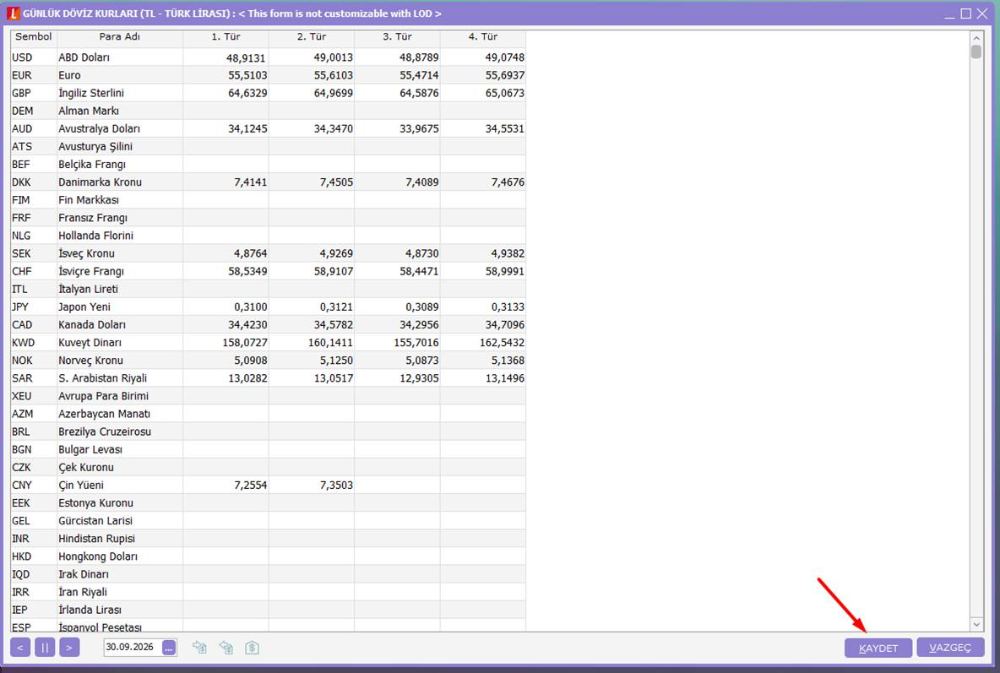Click the '3. Tür' column header

pos(397,37)
